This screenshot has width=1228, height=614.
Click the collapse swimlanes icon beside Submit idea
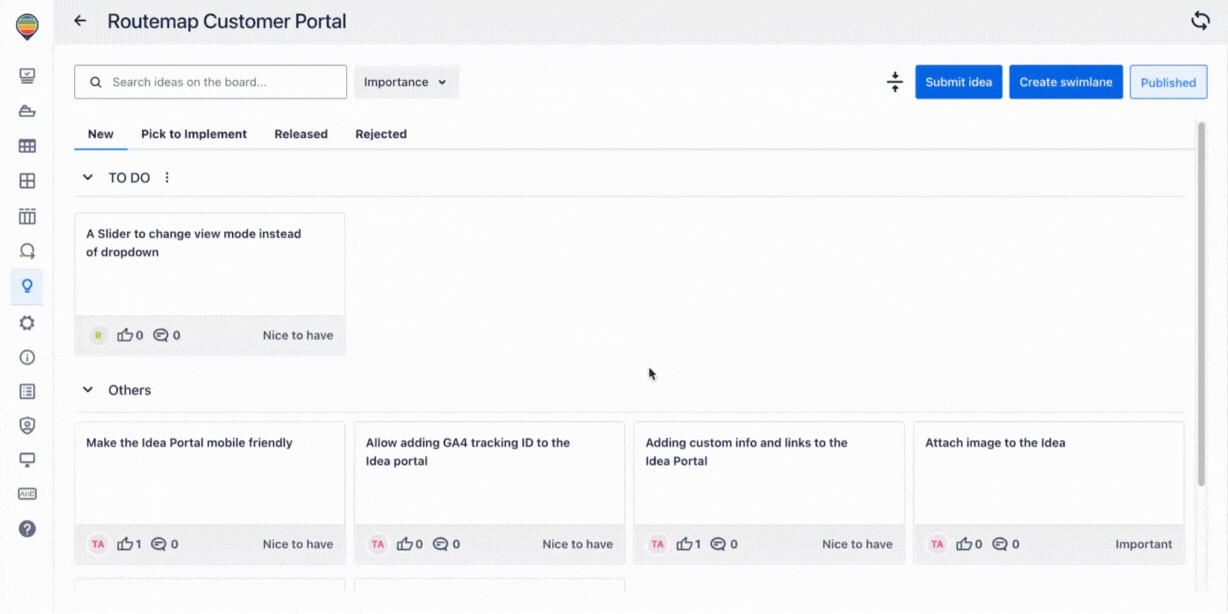895,82
